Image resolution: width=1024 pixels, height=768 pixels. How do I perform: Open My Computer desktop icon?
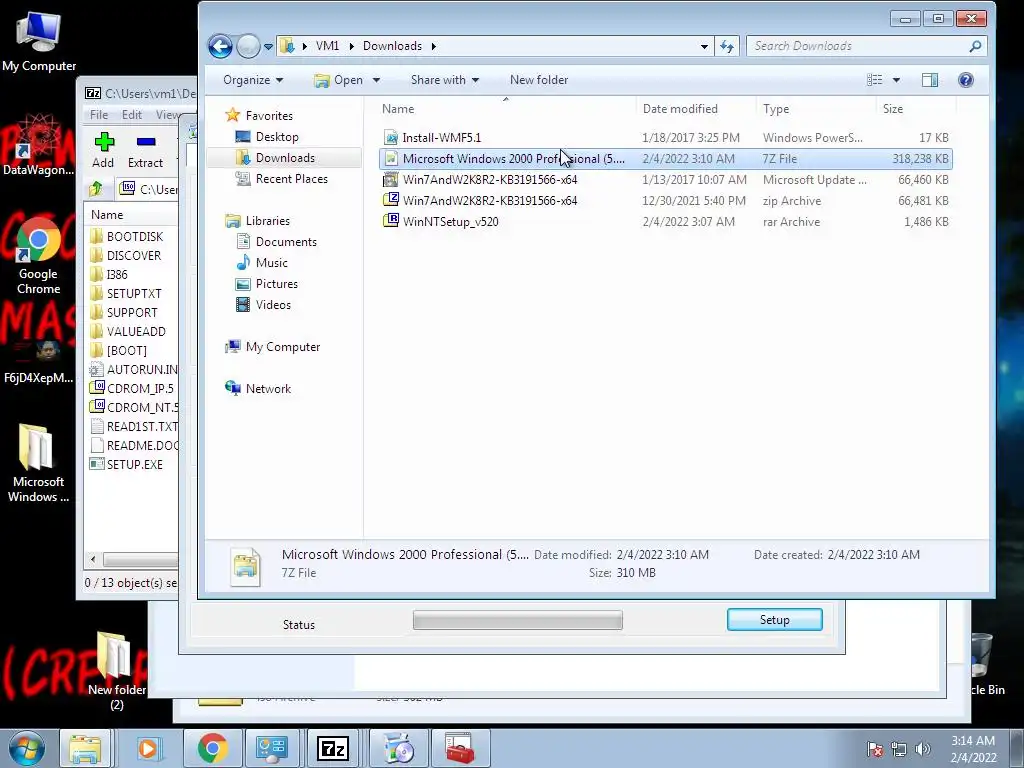click(x=39, y=41)
